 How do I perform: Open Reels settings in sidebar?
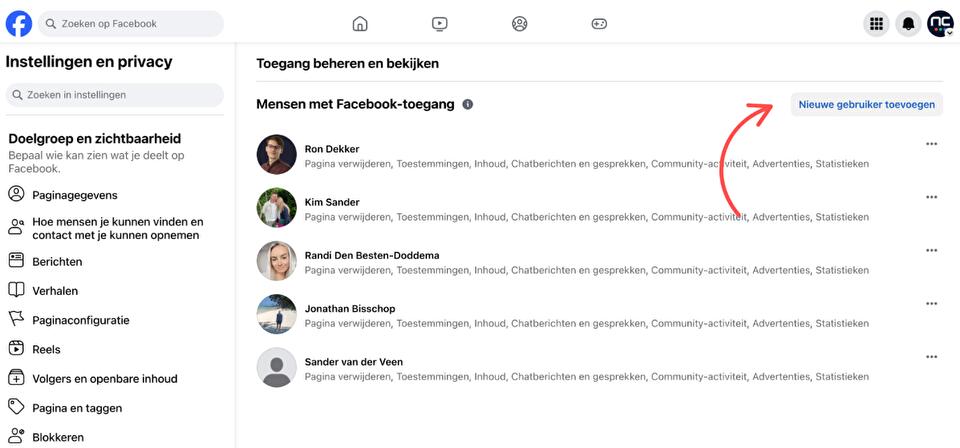click(46, 349)
